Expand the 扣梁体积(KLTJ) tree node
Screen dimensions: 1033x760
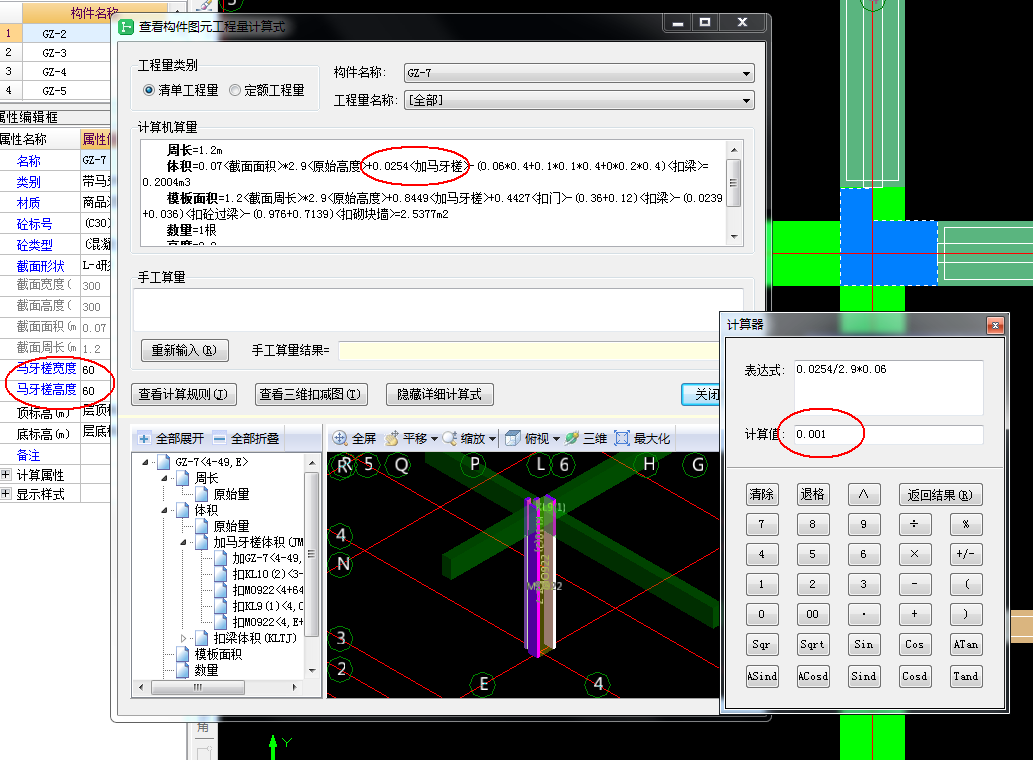(x=183, y=638)
